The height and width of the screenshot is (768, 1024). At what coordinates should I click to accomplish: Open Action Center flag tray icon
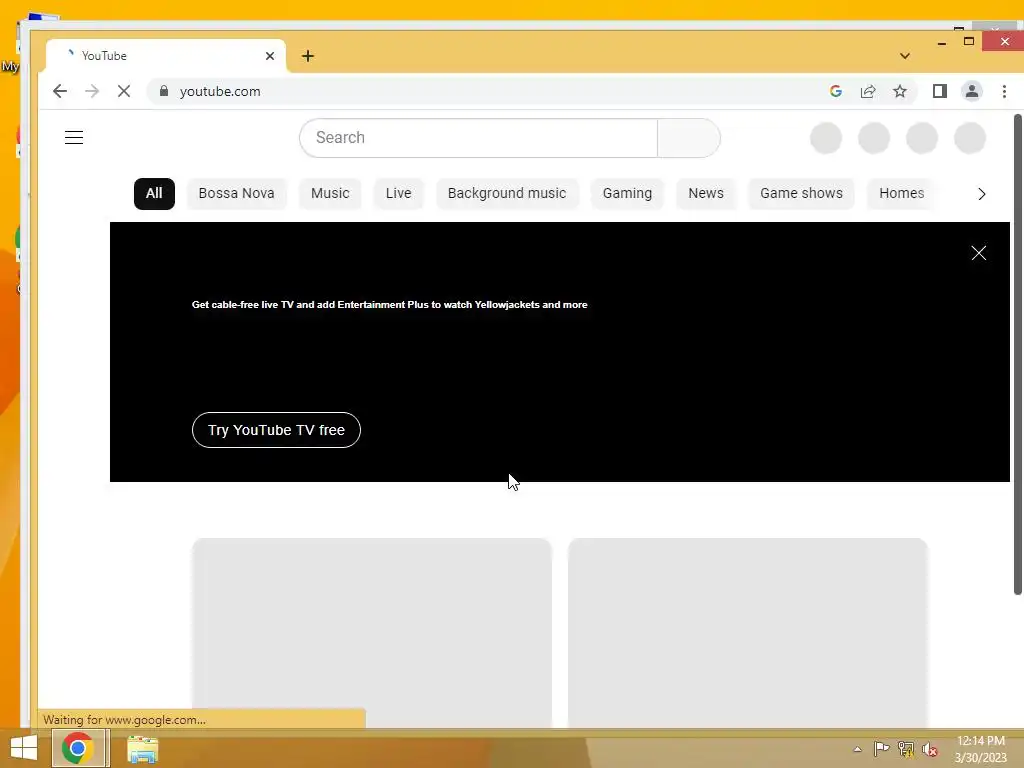881,748
